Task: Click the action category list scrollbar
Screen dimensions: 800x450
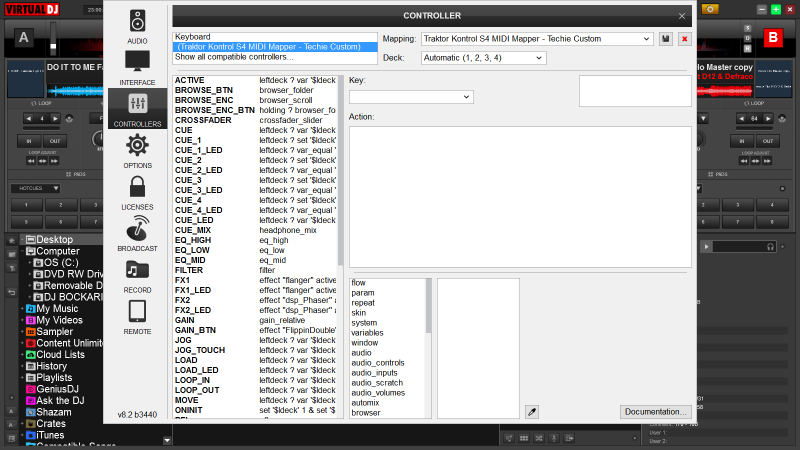Action: tap(429, 306)
